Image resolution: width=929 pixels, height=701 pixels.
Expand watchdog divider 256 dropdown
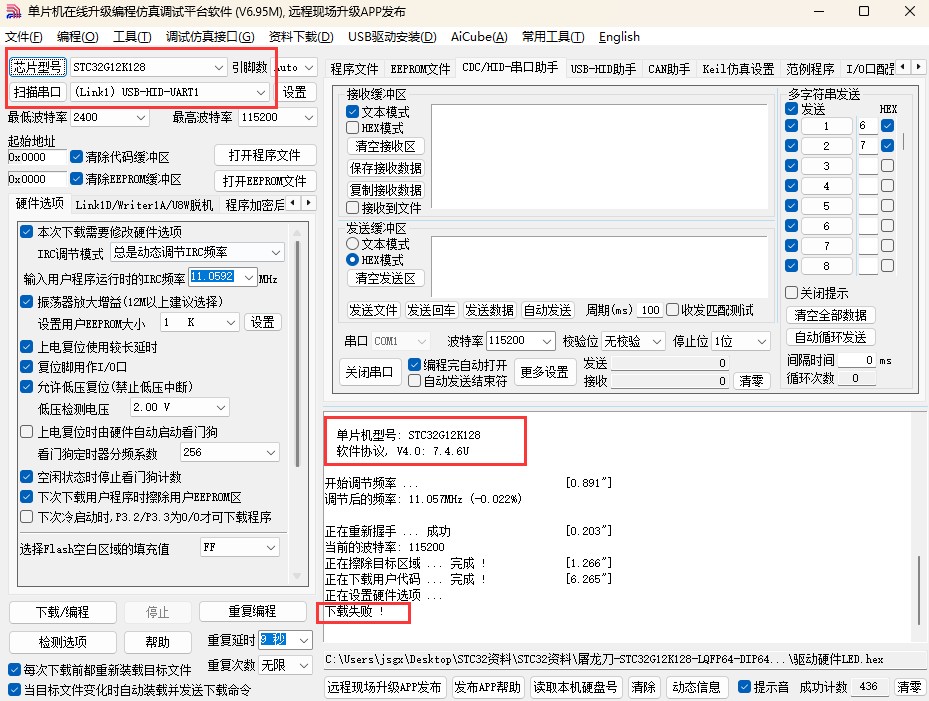coord(271,453)
